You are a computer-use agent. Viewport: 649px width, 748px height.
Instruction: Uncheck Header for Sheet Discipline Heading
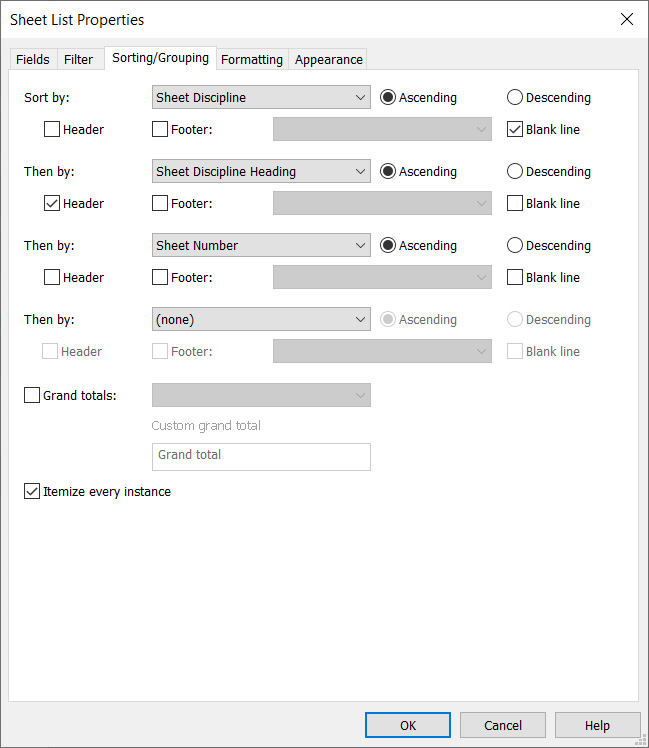pos(52,204)
